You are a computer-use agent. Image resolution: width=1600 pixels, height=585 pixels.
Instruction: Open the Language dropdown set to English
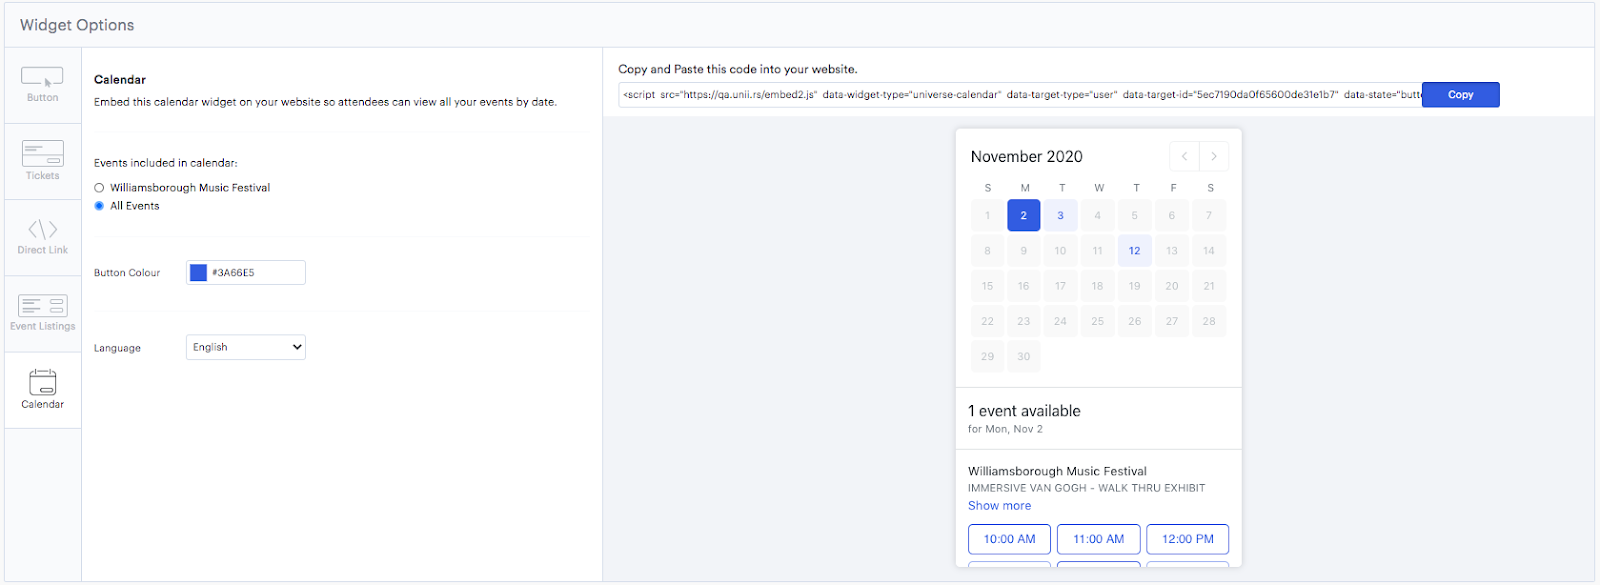click(x=246, y=347)
